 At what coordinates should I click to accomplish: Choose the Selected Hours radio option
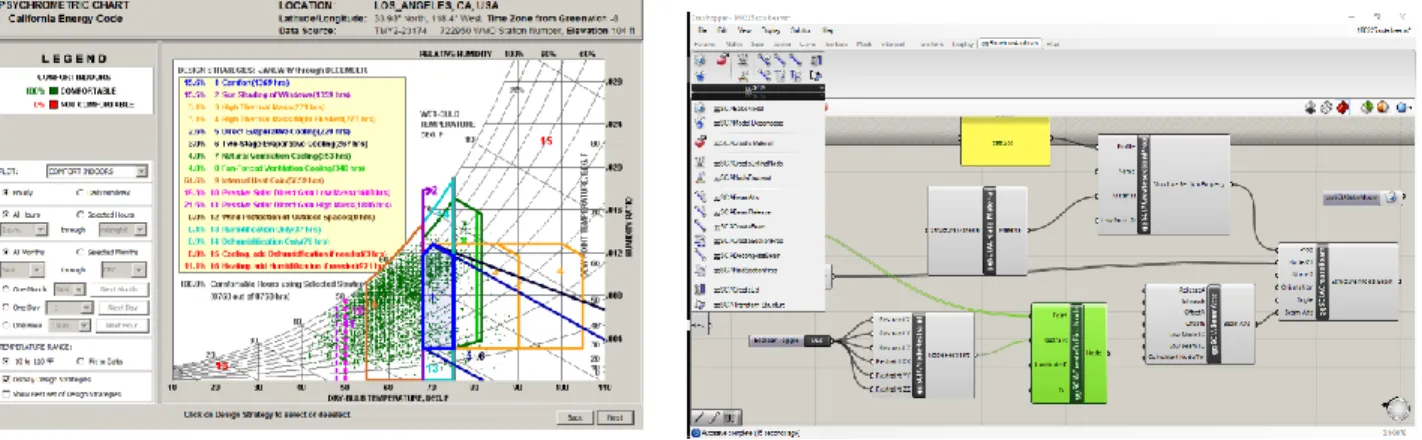[x=80, y=214]
